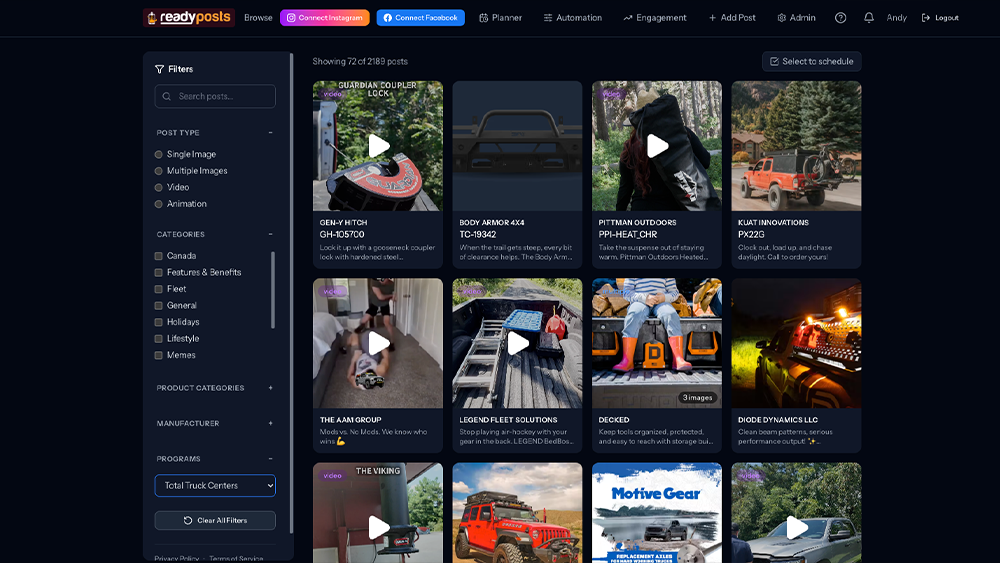The width and height of the screenshot is (1000, 563).
Task: Click the GH-105700 product code
Action: click(342, 234)
